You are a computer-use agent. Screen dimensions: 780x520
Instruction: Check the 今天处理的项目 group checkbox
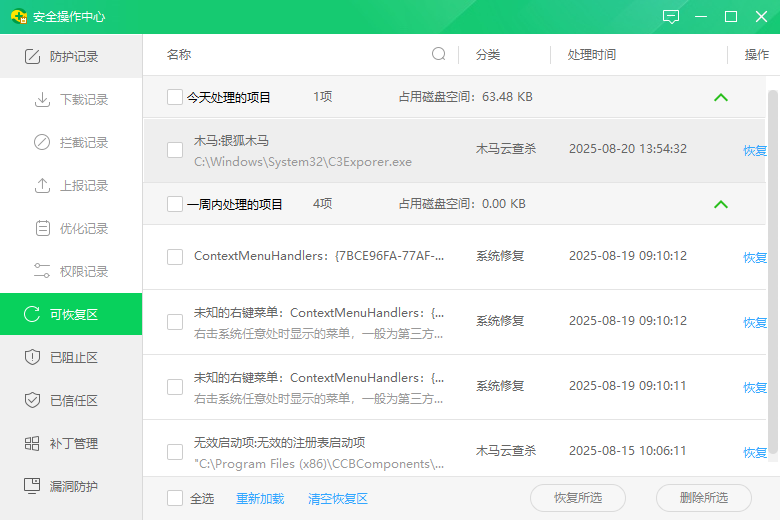pyautogui.click(x=175, y=97)
